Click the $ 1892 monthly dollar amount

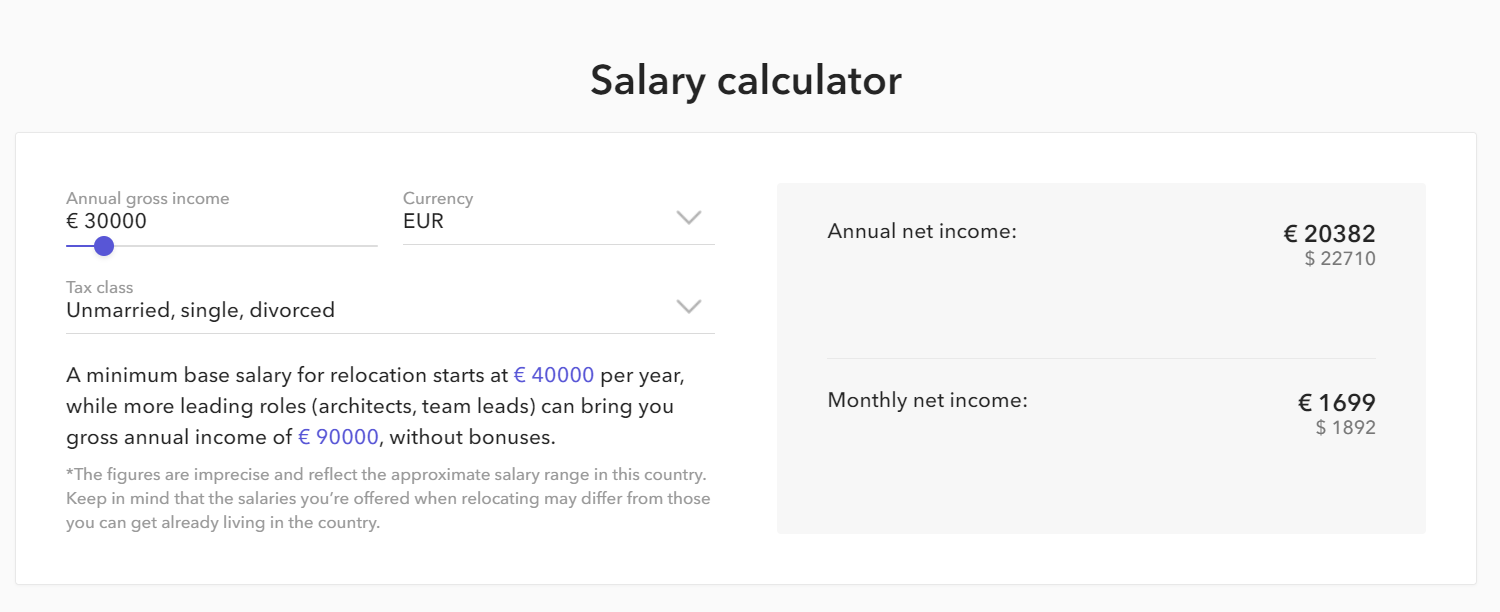click(1346, 428)
